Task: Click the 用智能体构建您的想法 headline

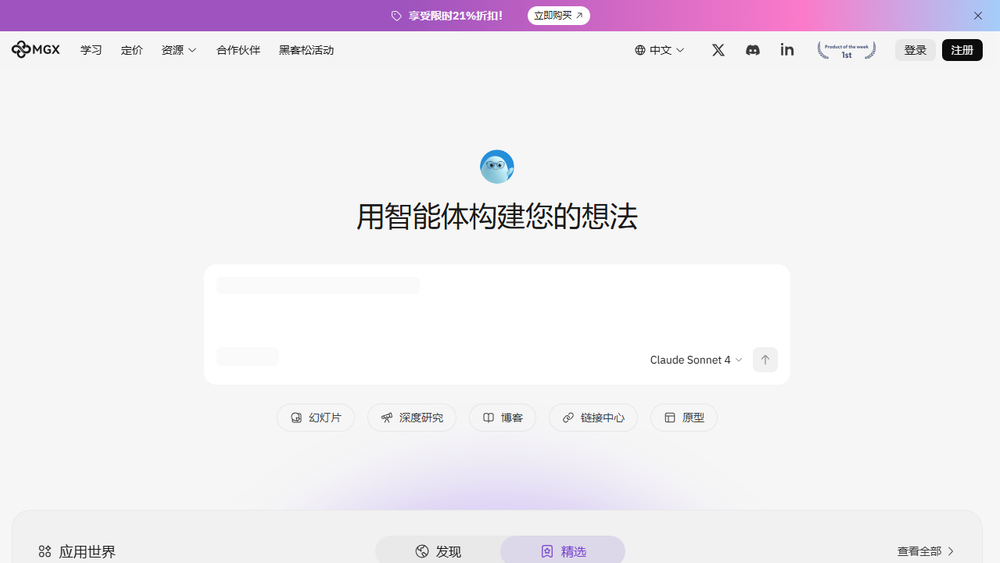Action: click(x=497, y=217)
